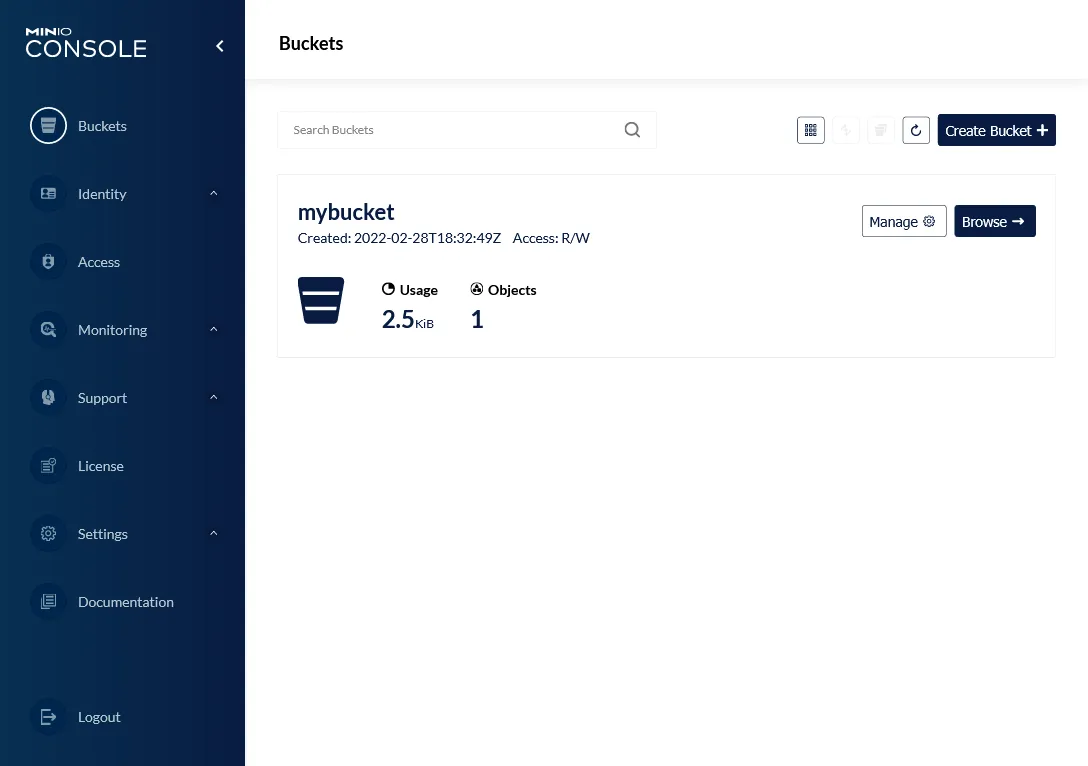Viewport: 1088px width, 766px height.
Task: Click the Settings gear icon in sidebar
Action: pos(48,534)
